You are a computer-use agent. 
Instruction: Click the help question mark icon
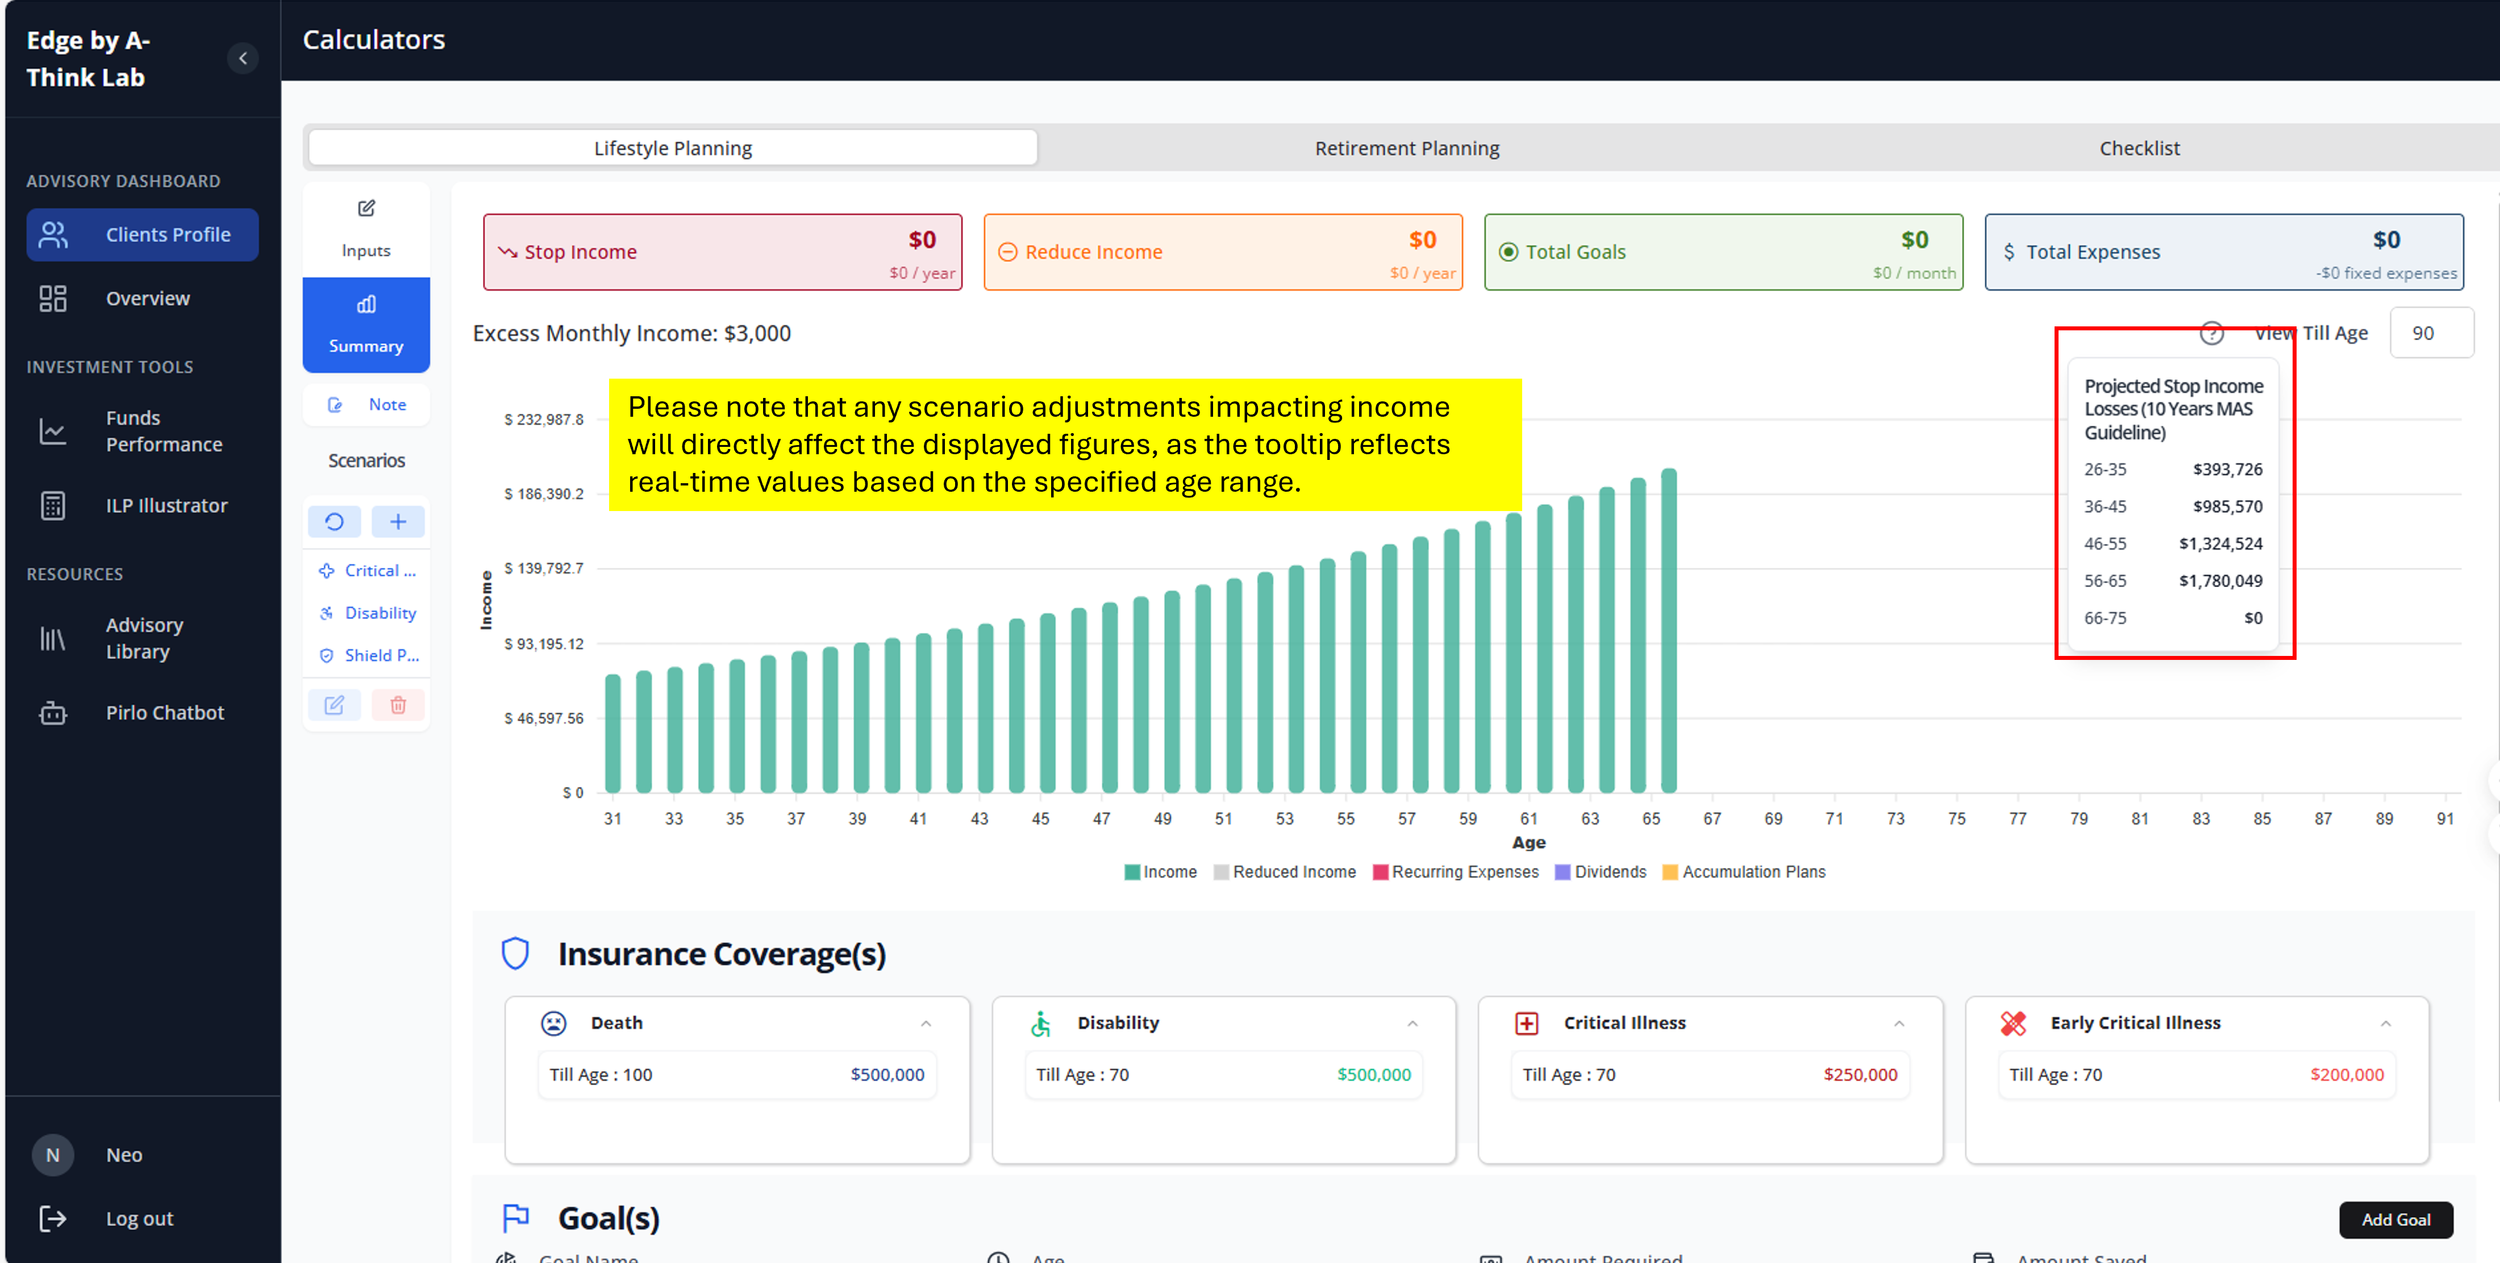(x=2212, y=333)
